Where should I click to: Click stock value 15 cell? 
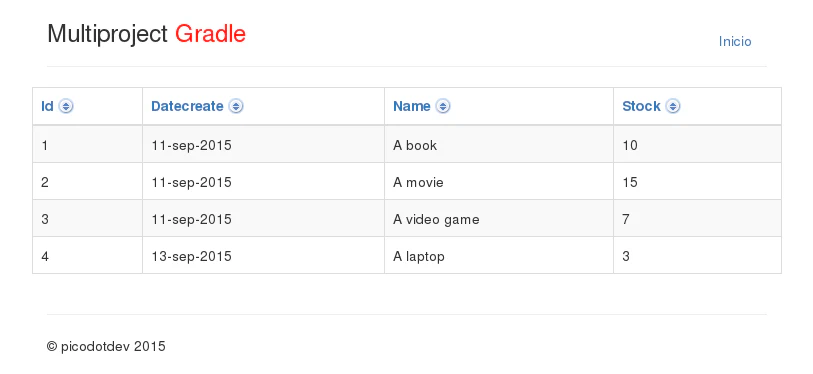697,182
